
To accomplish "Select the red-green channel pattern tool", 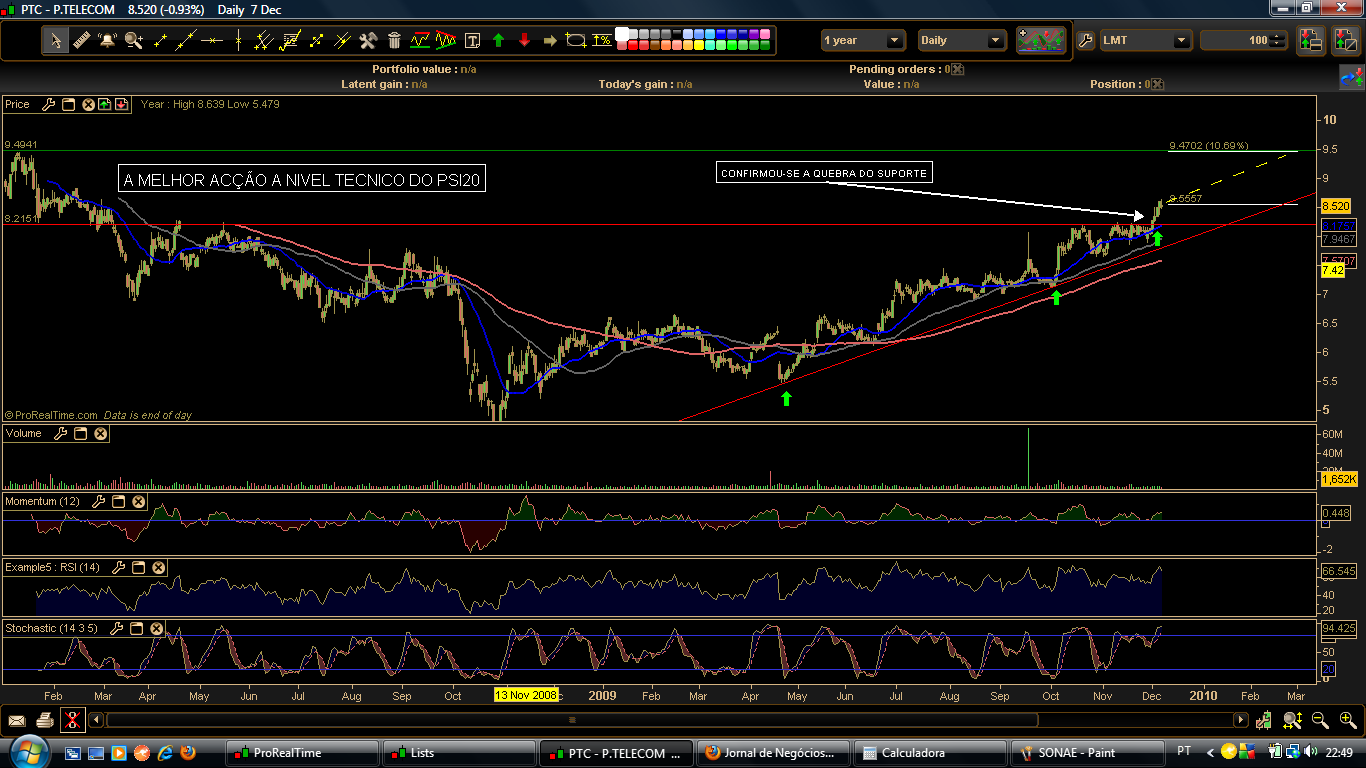I will (420, 41).
